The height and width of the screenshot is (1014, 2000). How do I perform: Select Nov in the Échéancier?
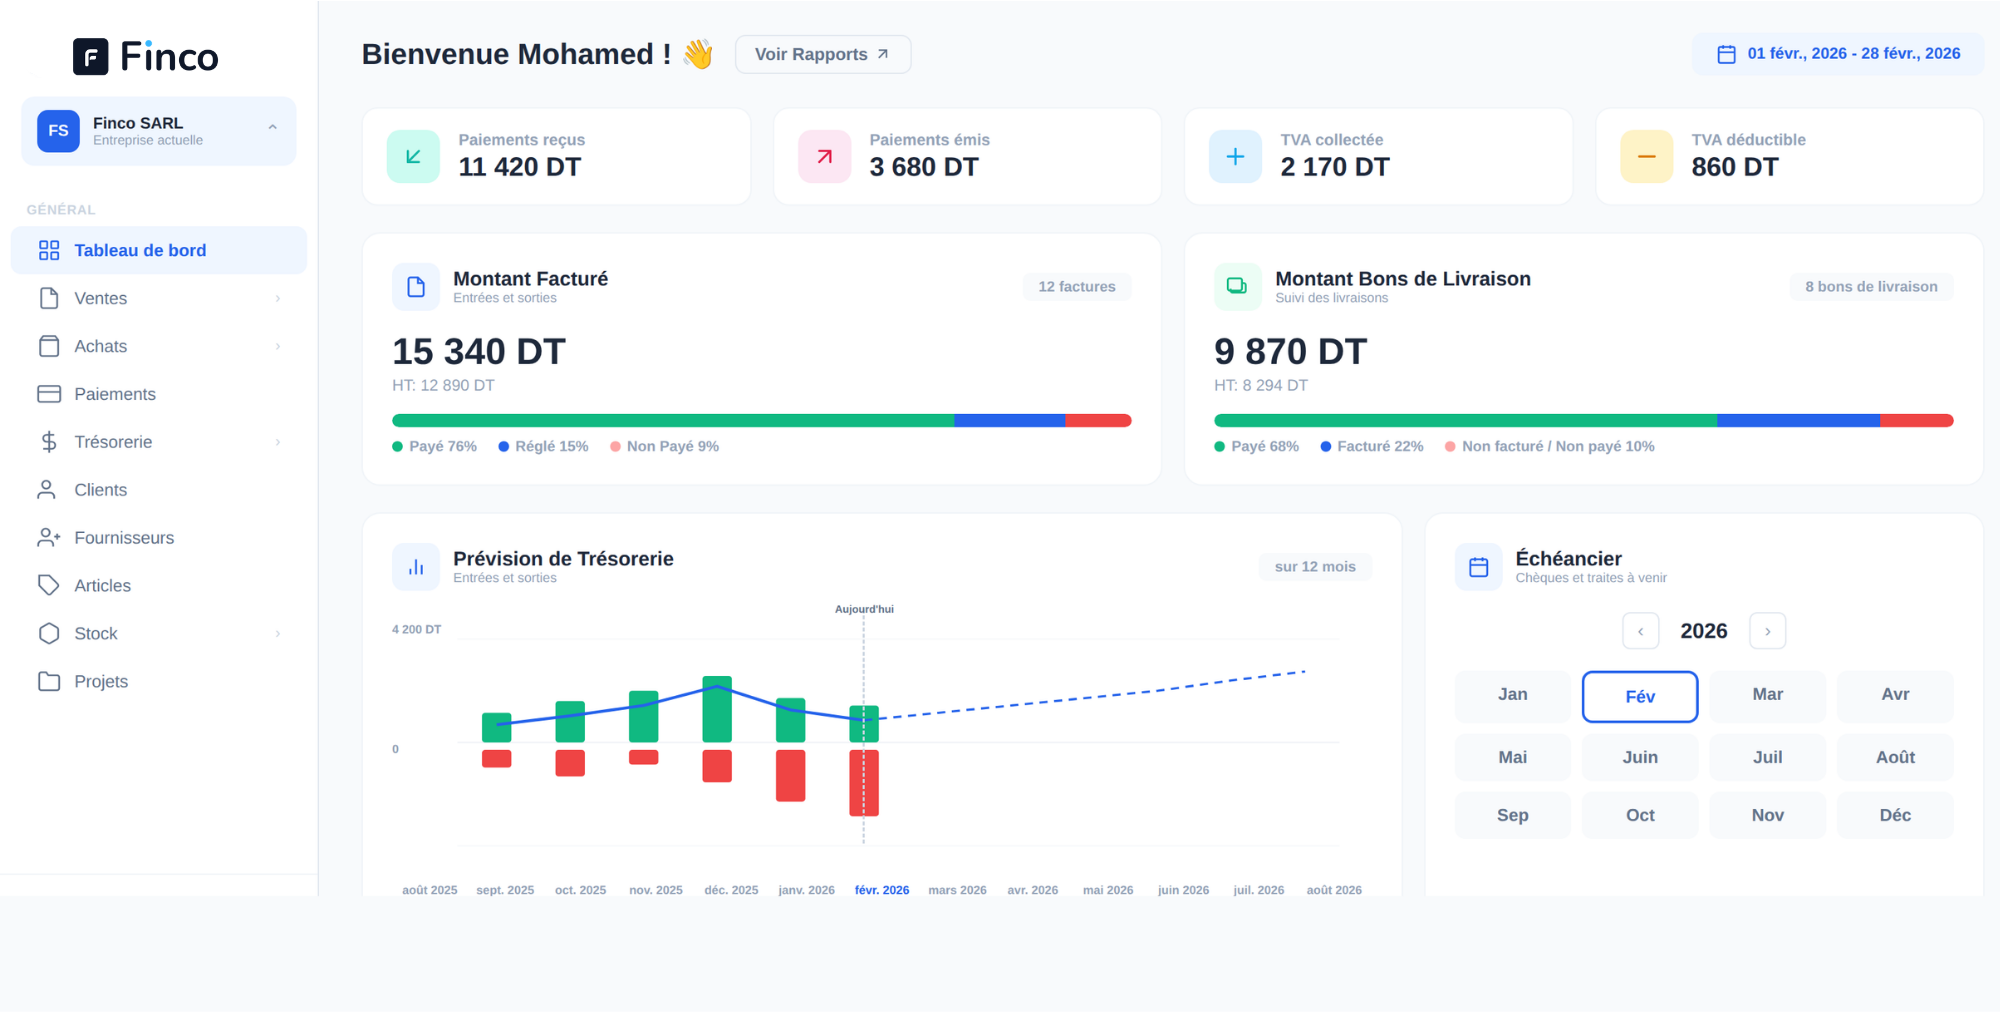tap(1768, 815)
